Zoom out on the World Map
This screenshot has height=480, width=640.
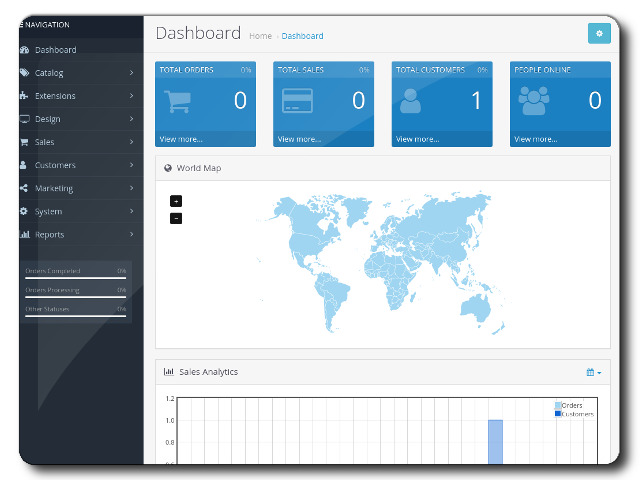click(176, 218)
